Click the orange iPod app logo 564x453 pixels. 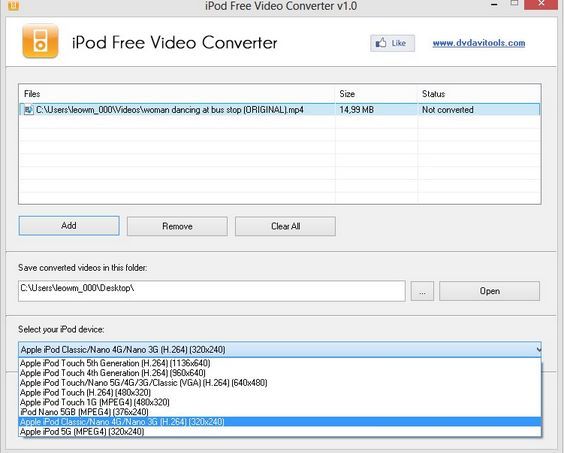point(40,41)
